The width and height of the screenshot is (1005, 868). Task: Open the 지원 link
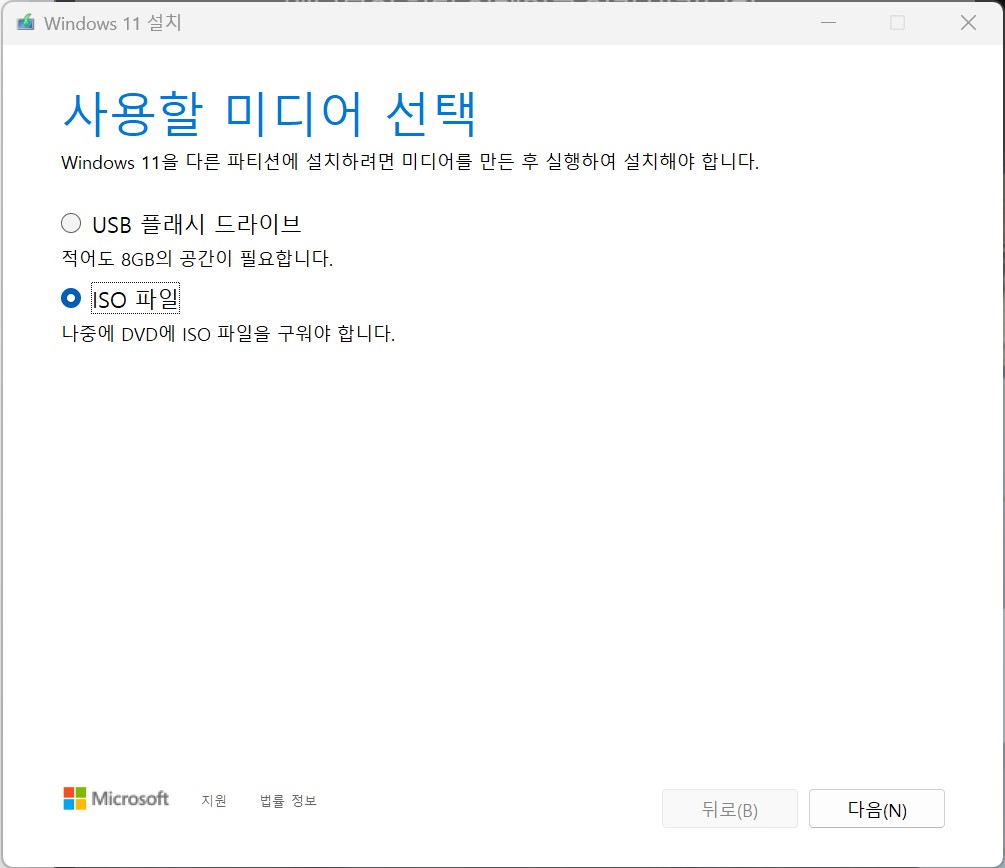pos(213,801)
